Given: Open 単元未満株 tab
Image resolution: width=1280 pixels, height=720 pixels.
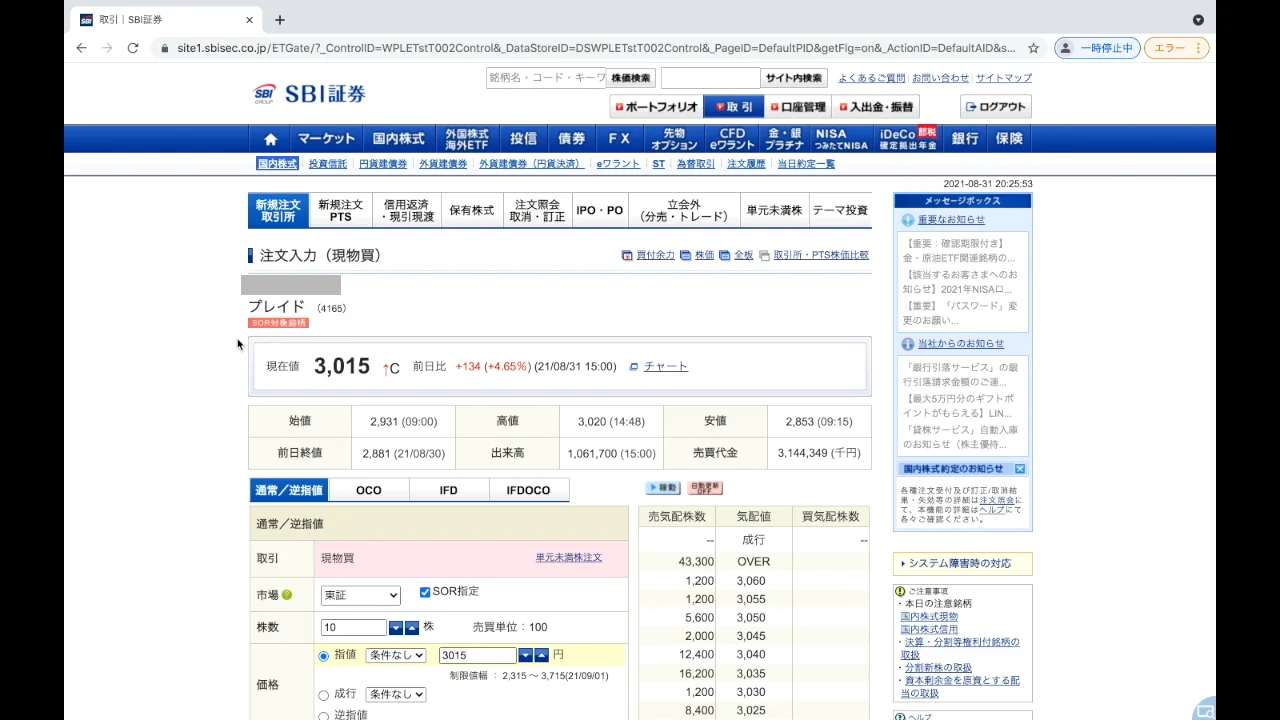Looking at the screenshot, I should pyautogui.click(x=774, y=211).
